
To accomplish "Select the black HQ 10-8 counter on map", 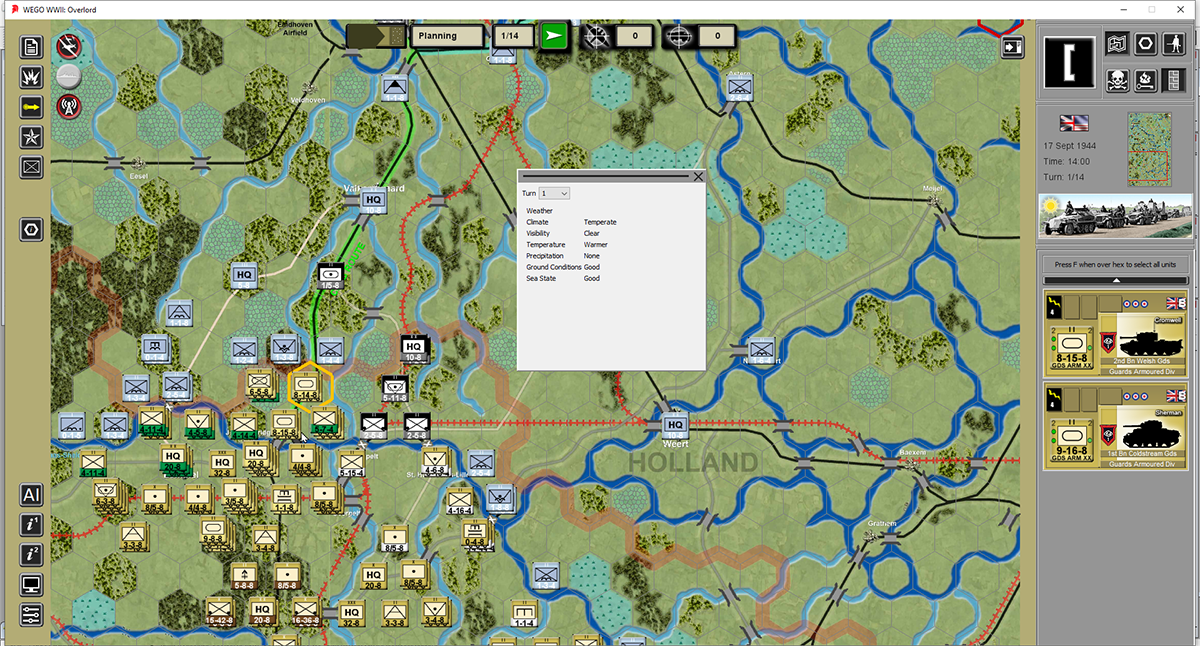I will pyautogui.click(x=414, y=347).
